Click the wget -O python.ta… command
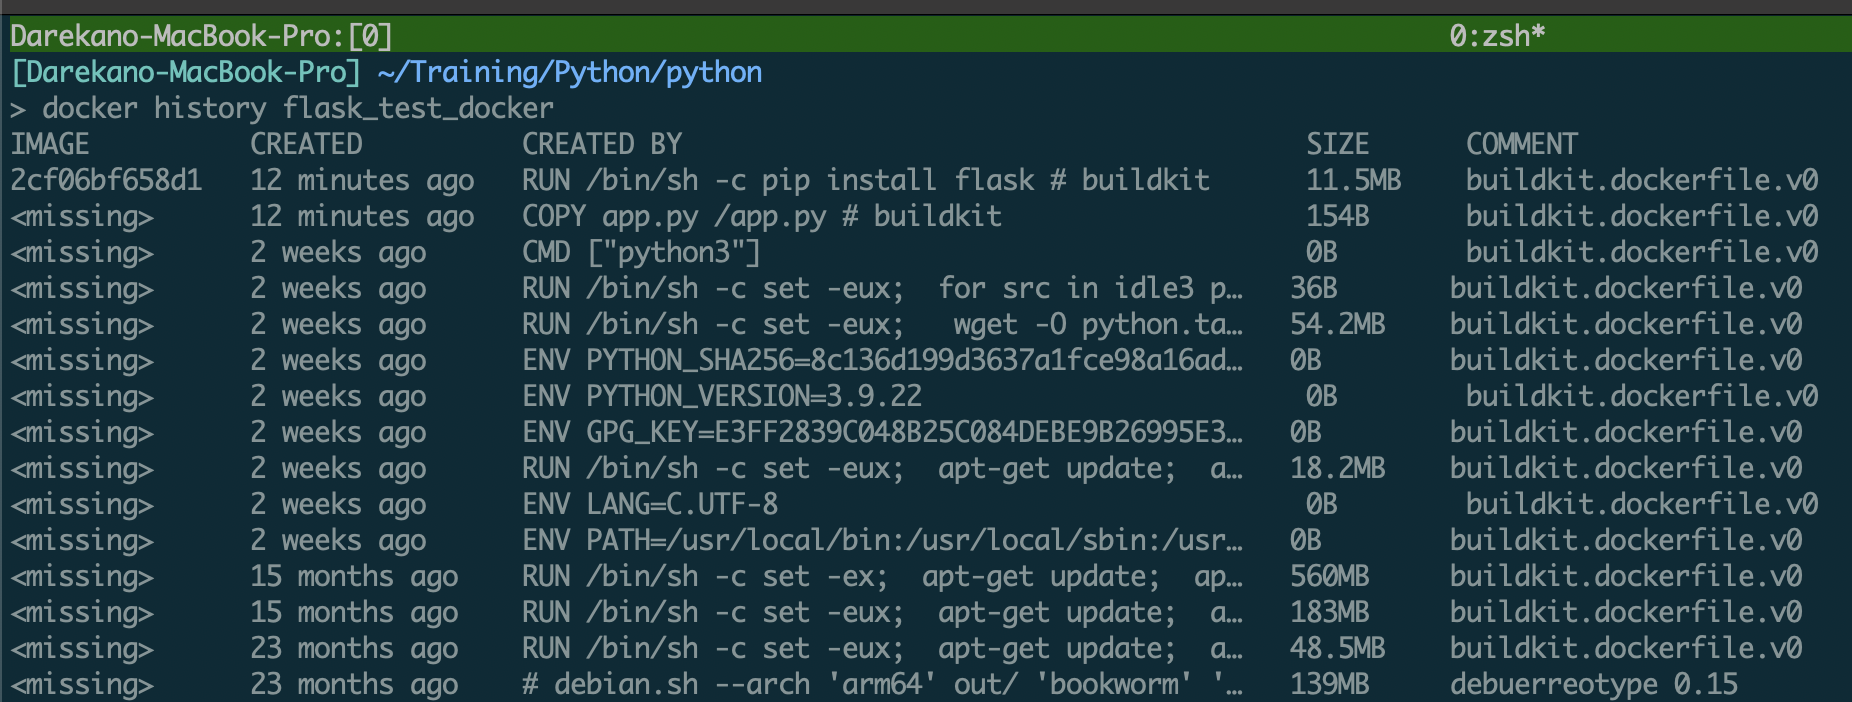1852x702 pixels. pos(882,324)
